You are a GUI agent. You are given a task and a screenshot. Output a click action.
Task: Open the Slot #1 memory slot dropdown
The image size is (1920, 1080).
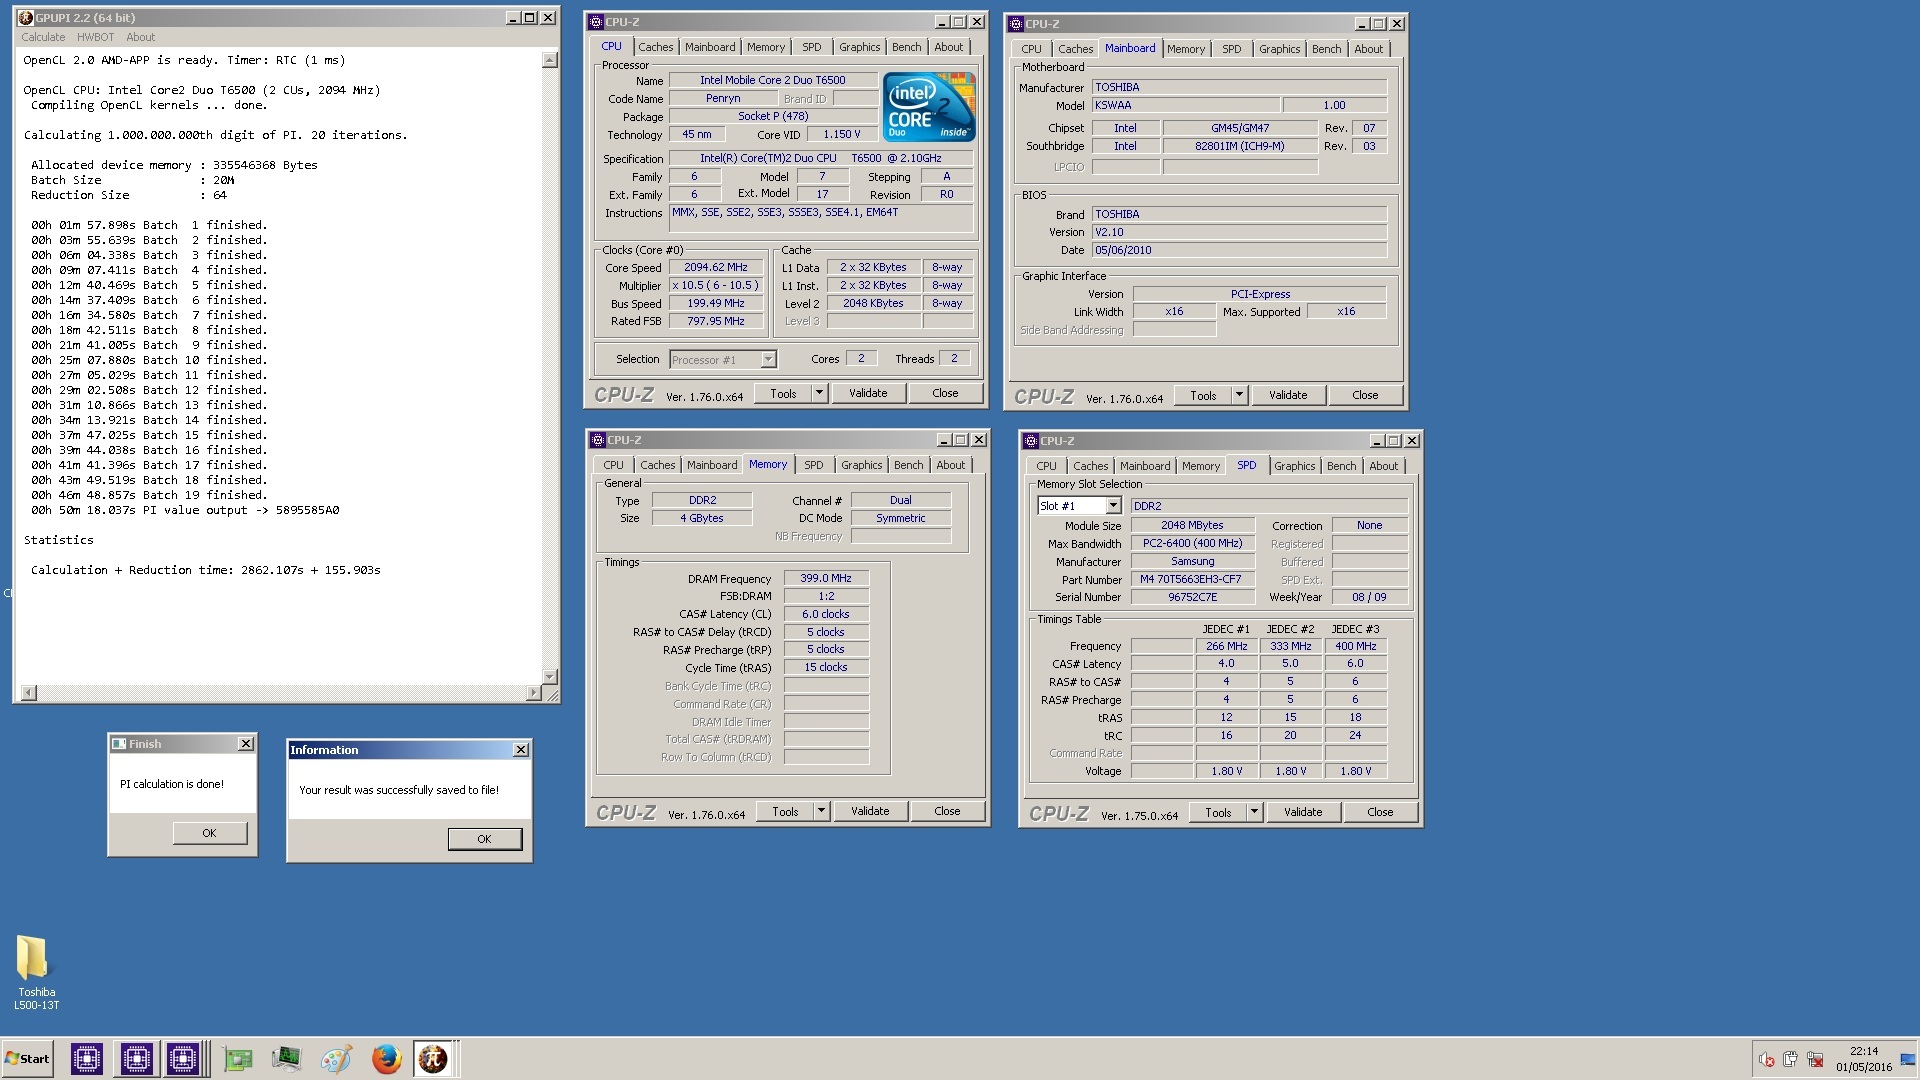tap(1113, 506)
